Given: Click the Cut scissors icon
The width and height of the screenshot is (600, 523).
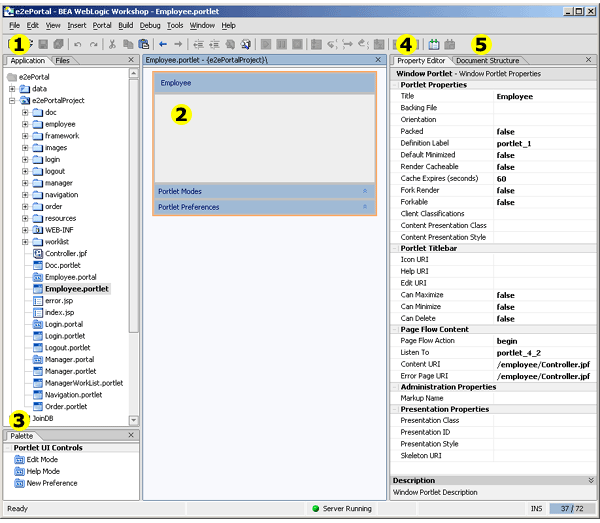Looking at the screenshot, I should [x=112, y=44].
